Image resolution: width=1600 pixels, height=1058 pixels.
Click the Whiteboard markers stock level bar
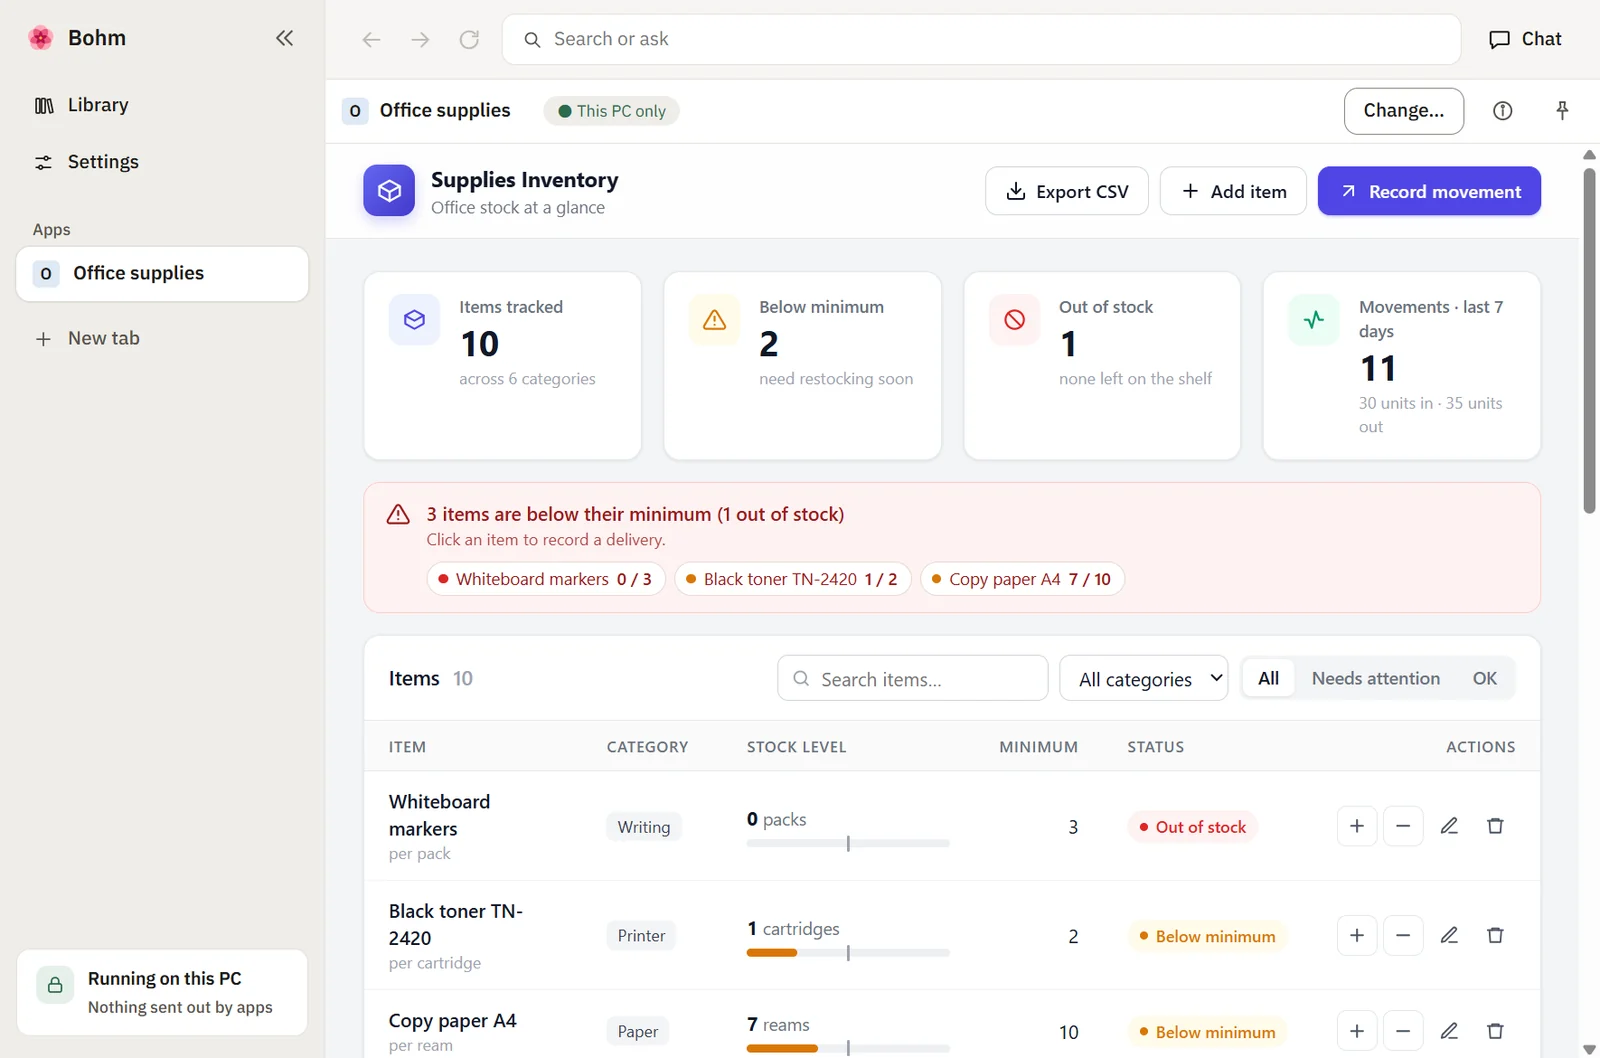coord(848,843)
